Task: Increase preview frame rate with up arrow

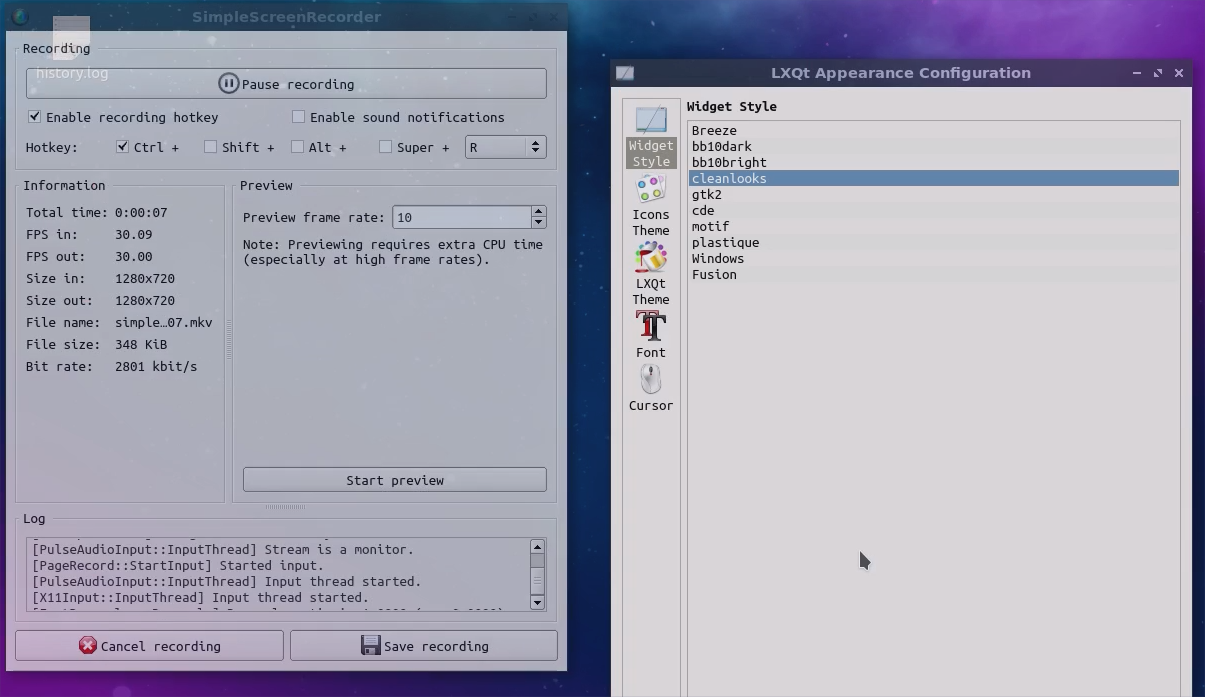Action: [538, 211]
